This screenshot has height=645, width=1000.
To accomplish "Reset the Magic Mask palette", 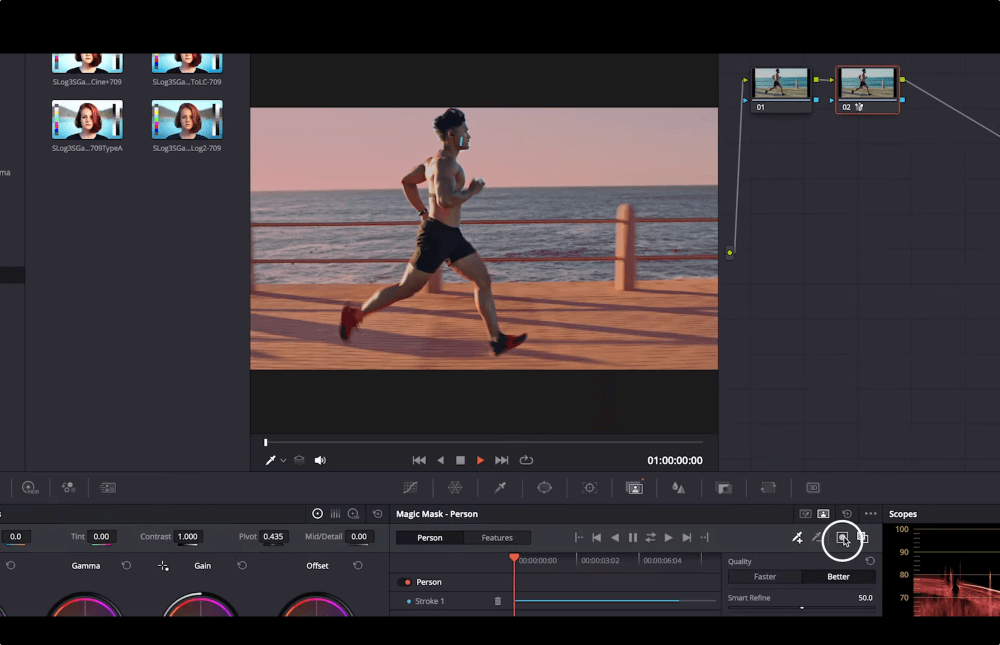I will pos(847,514).
